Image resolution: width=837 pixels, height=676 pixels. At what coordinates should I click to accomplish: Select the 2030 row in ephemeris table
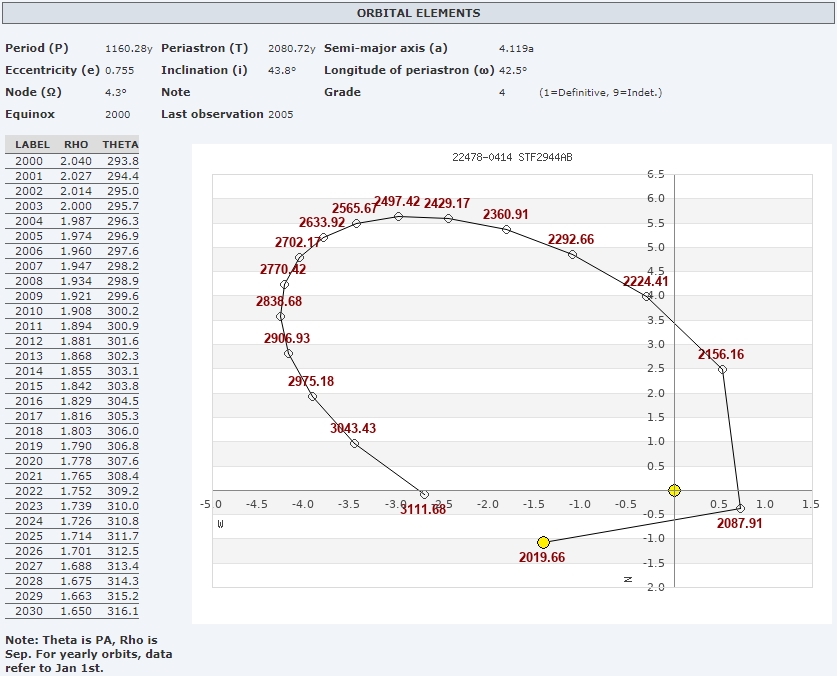[71, 611]
